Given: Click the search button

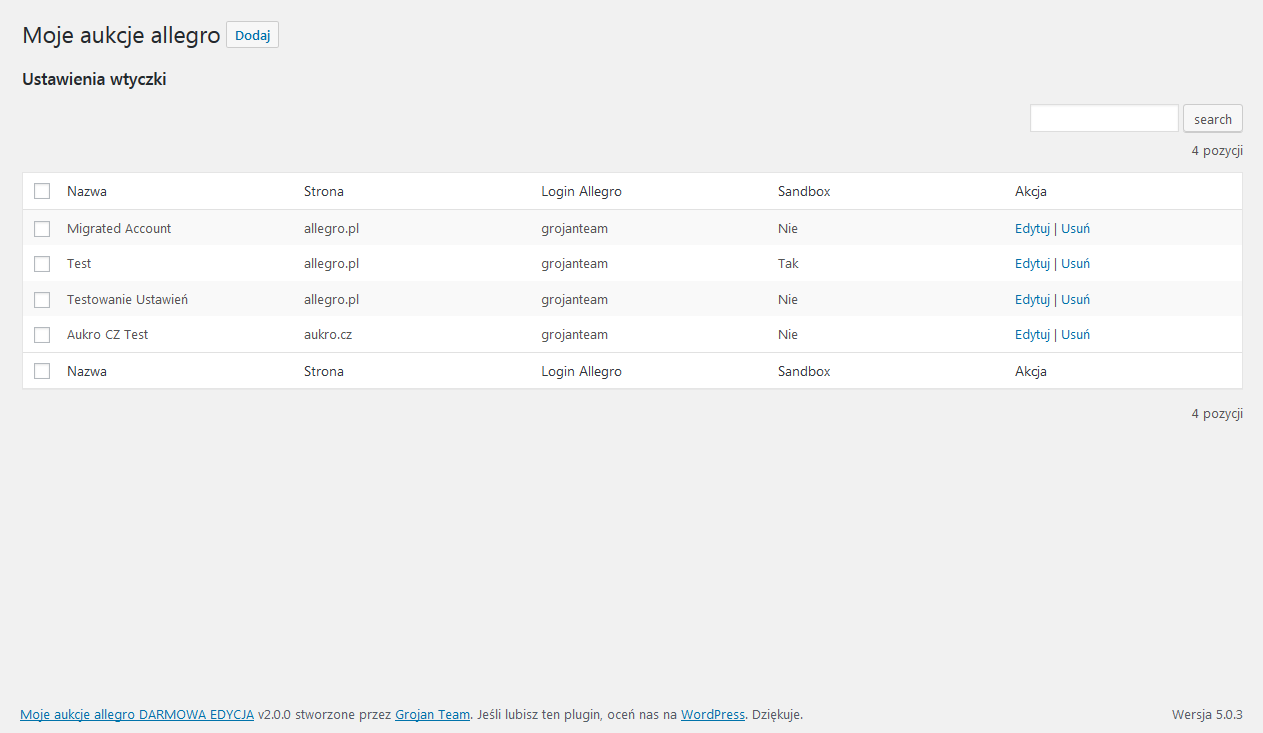Looking at the screenshot, I should [x=1213, y=118].
